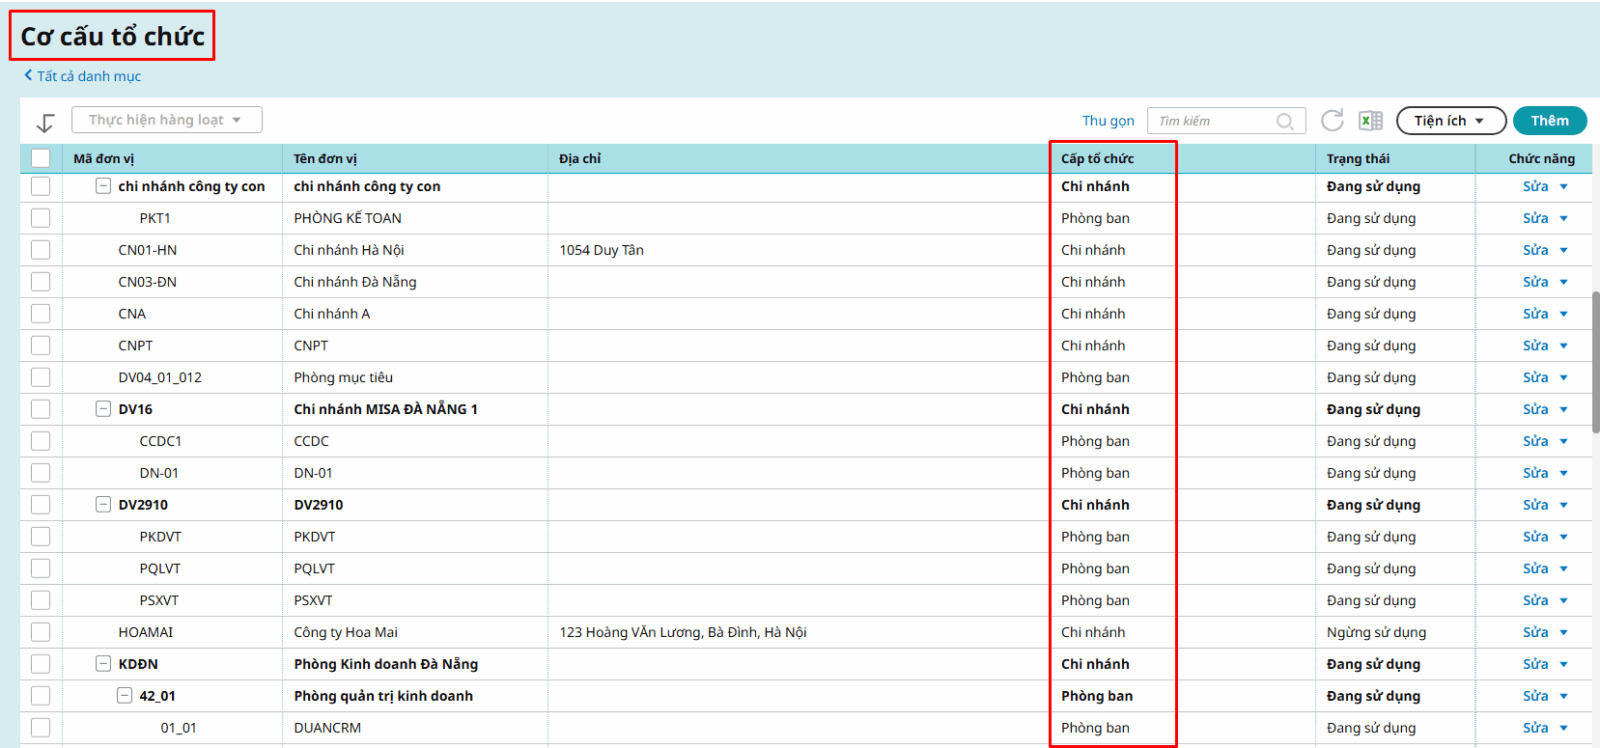
Task: Collapse the DV16 tree node
Action: coord(103,409)
